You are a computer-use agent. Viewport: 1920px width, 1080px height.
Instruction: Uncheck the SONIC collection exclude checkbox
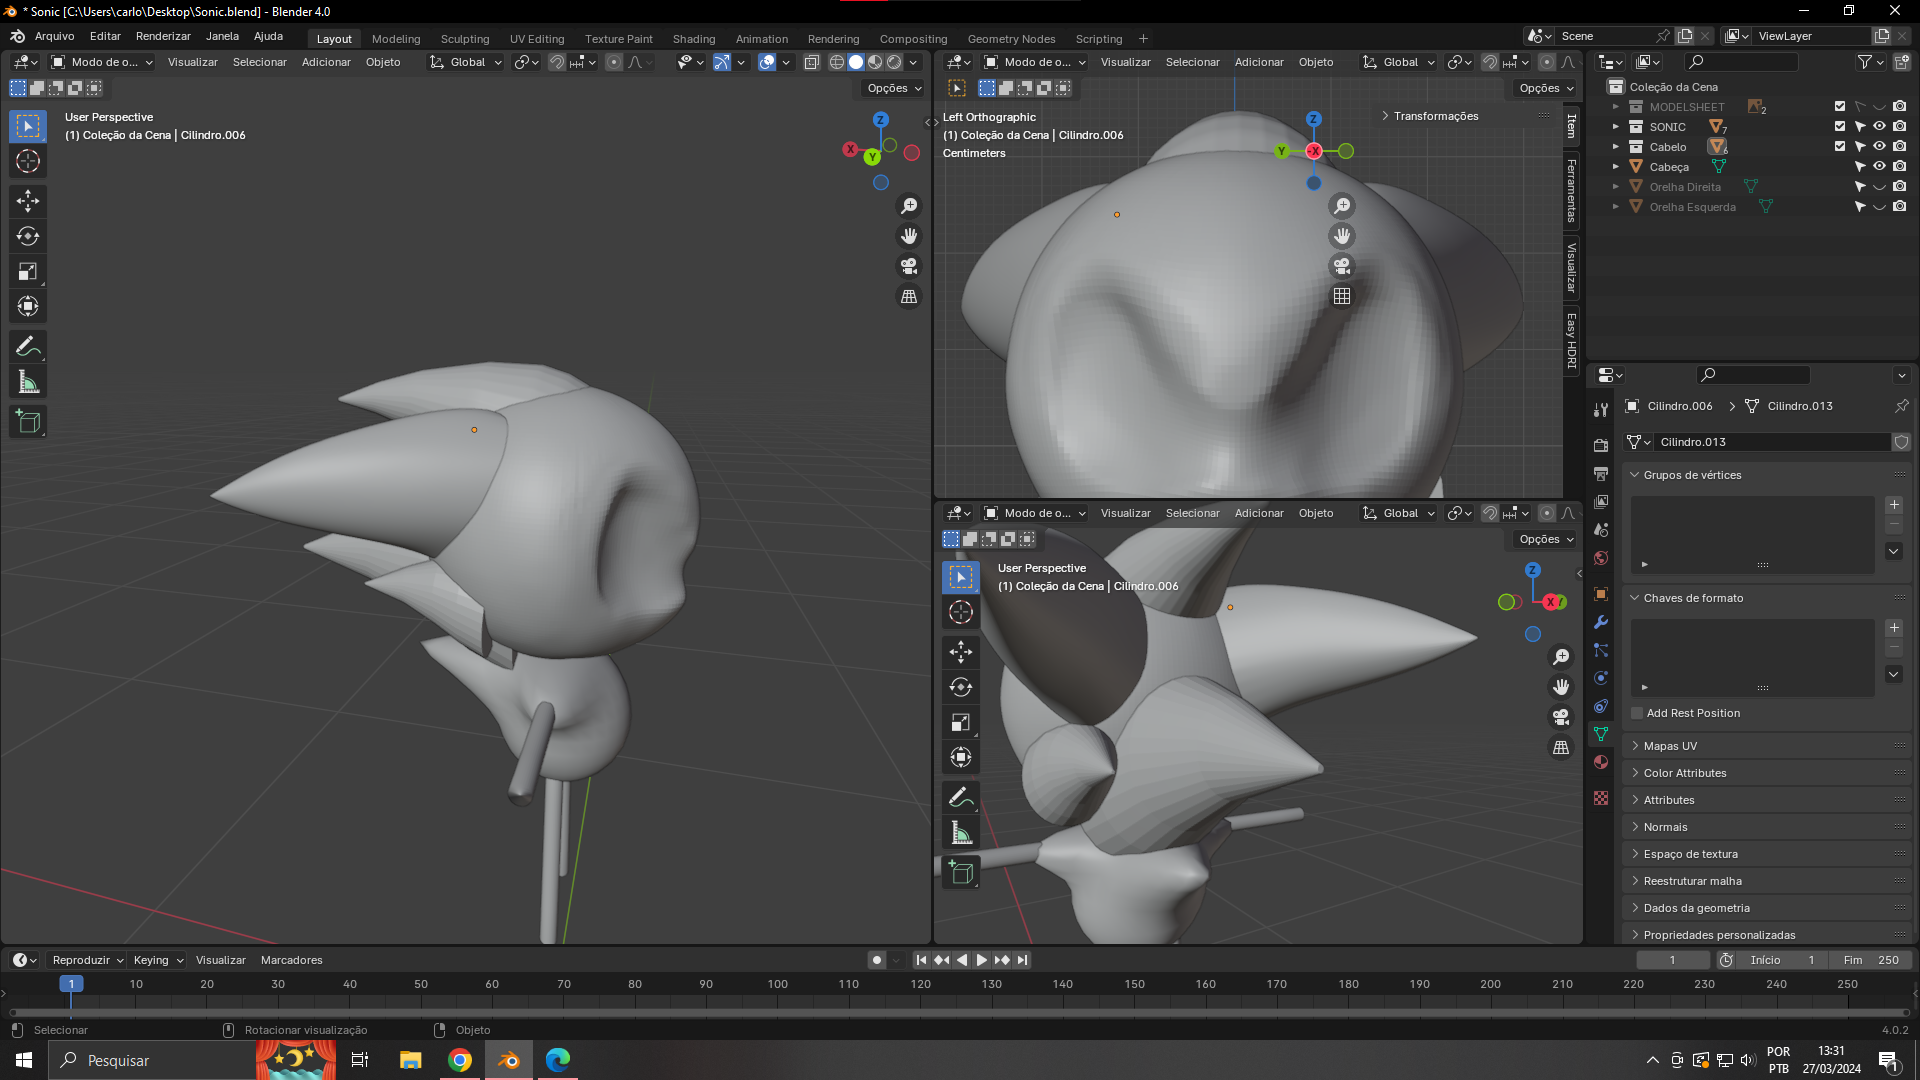pos(1840,126)
